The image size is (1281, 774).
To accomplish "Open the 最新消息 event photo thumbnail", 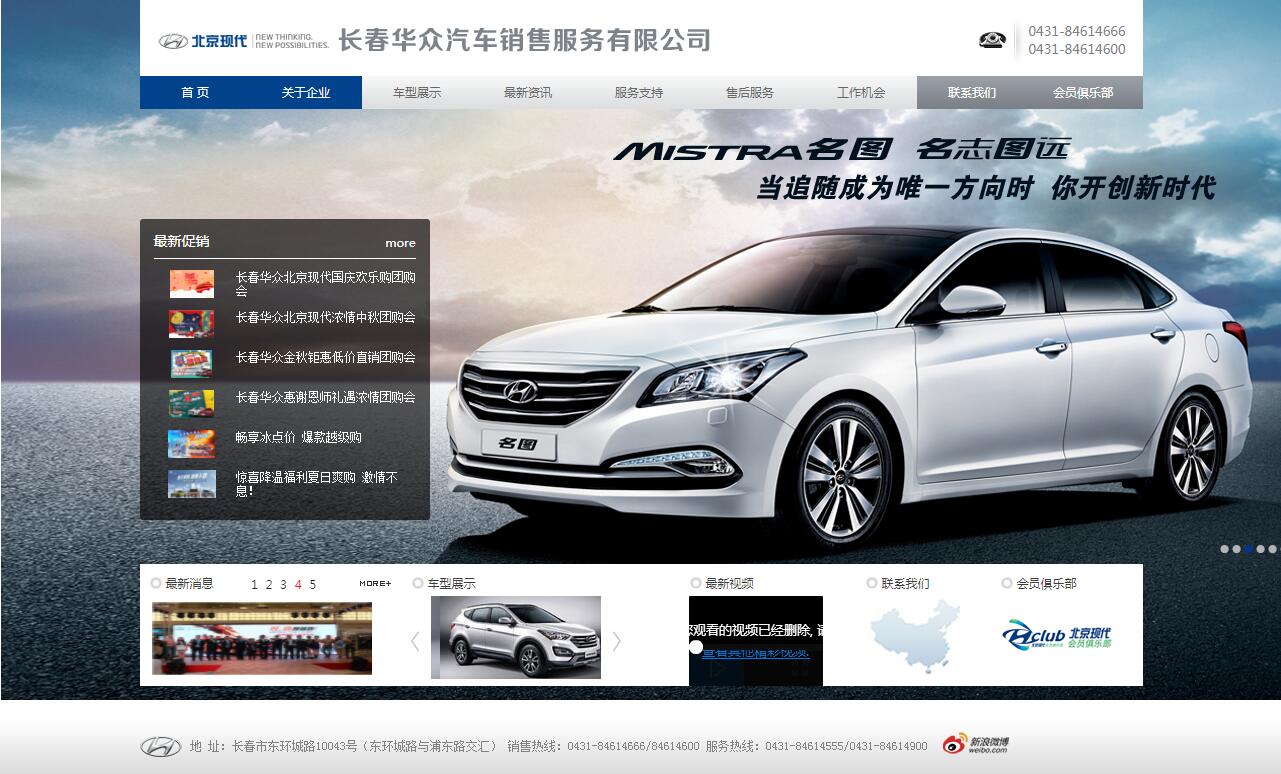I will point(262,638).
